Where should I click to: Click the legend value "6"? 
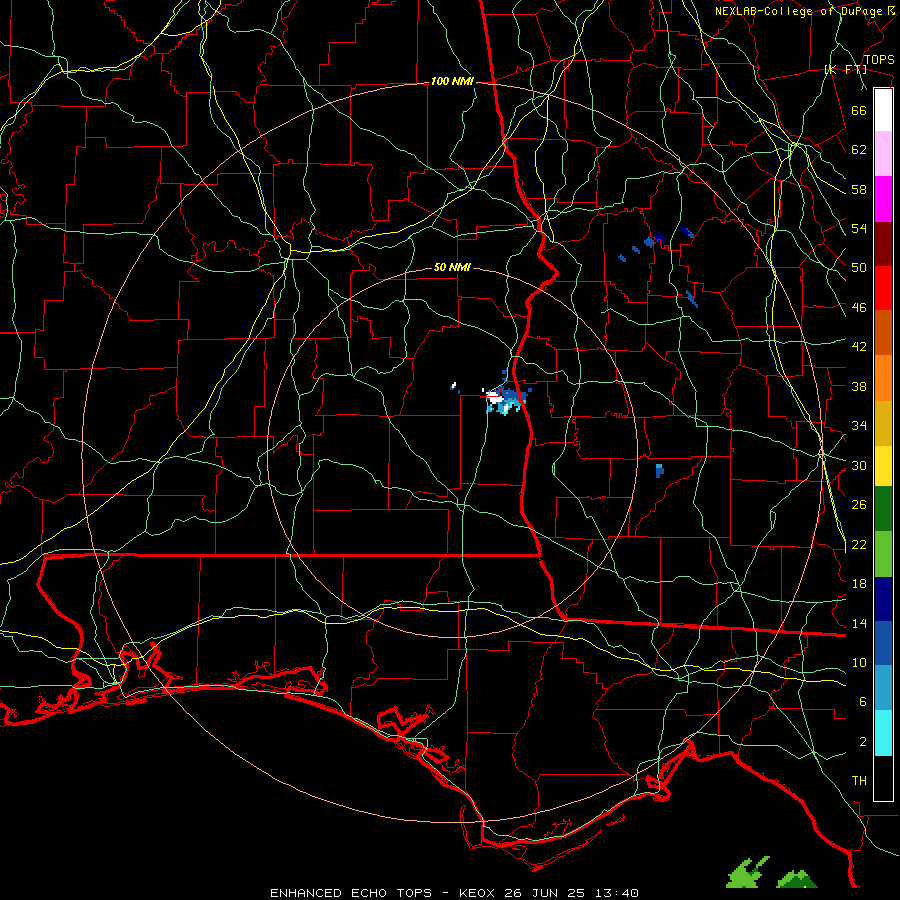(x=863, y=702)
